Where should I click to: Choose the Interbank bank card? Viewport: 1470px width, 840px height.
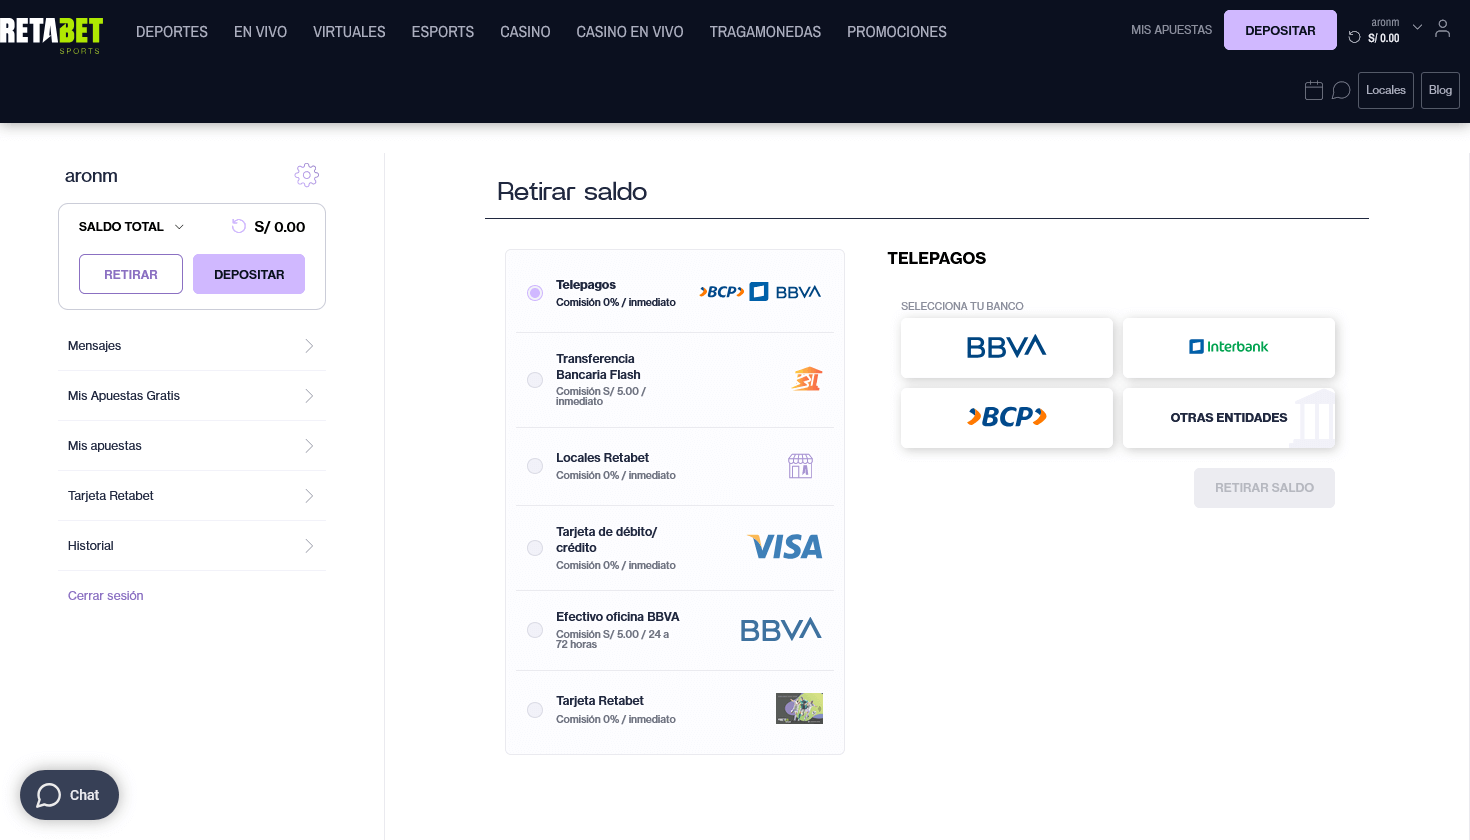1229,348
